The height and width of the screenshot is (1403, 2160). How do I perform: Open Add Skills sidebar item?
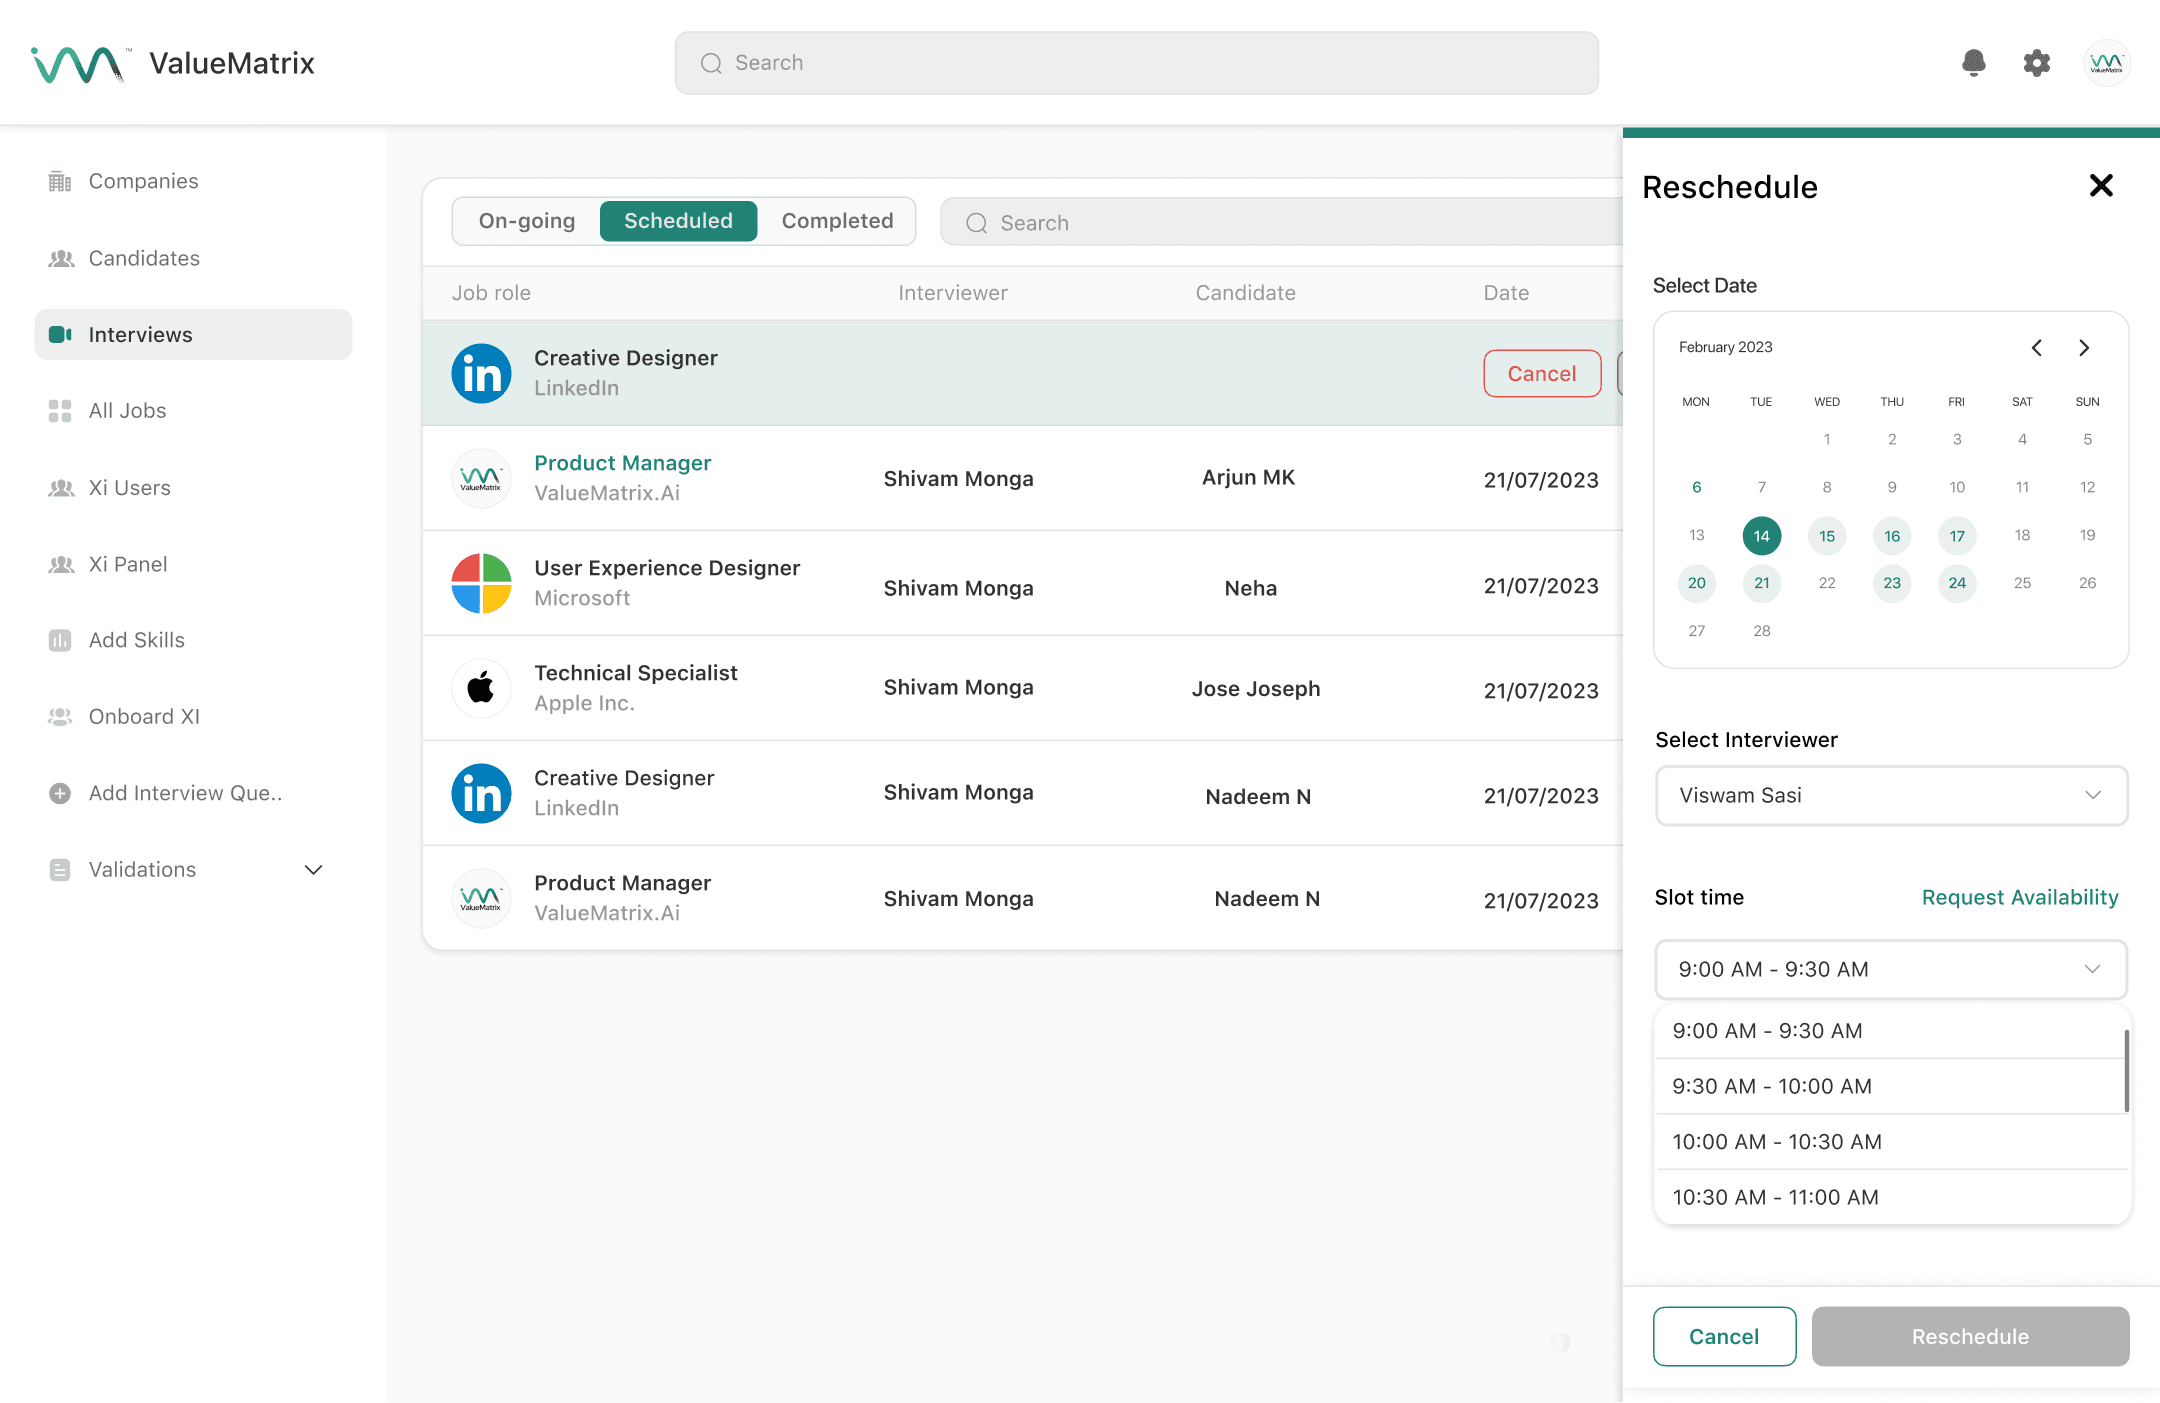136,640
